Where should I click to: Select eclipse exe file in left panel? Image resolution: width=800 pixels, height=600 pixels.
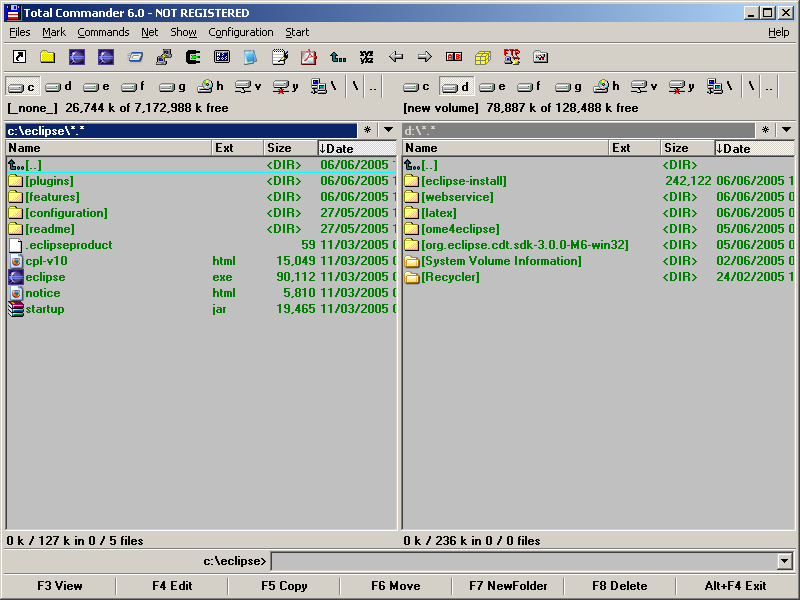pyautogui.click(x=202, y=277)
